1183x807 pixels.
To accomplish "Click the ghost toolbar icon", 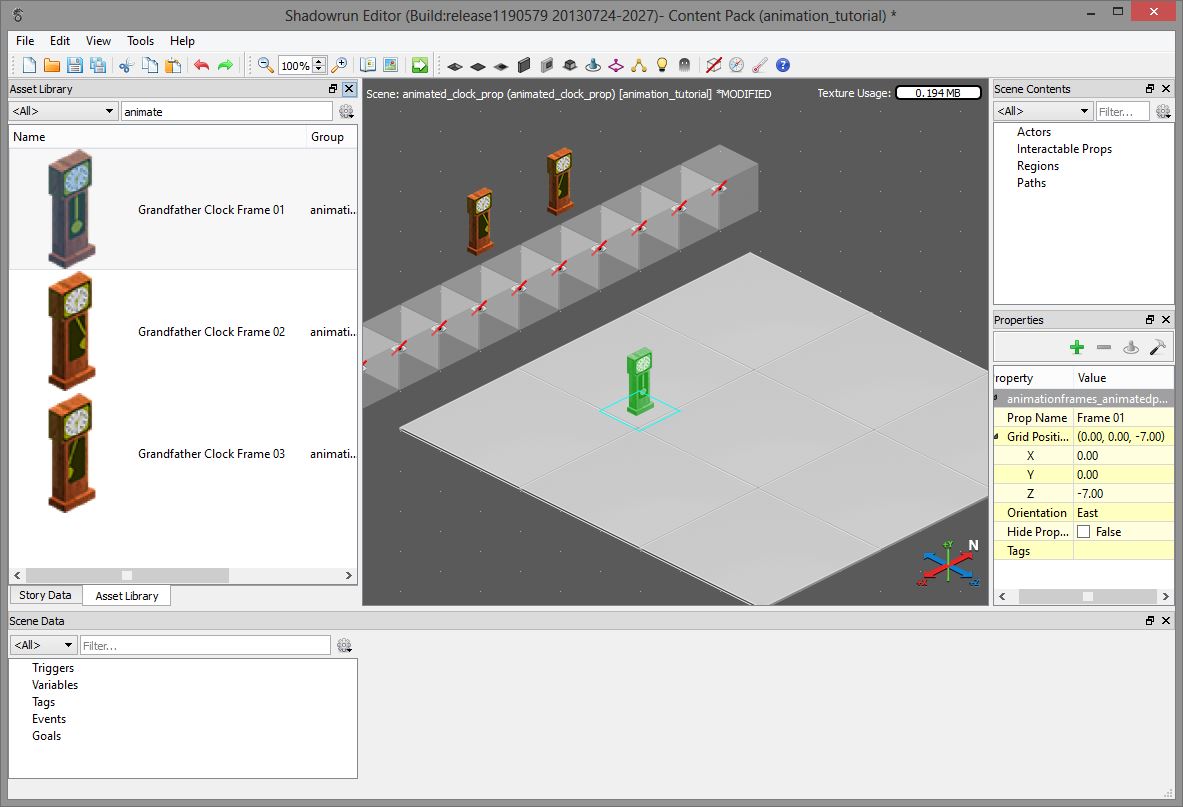I will coord(684,66).
